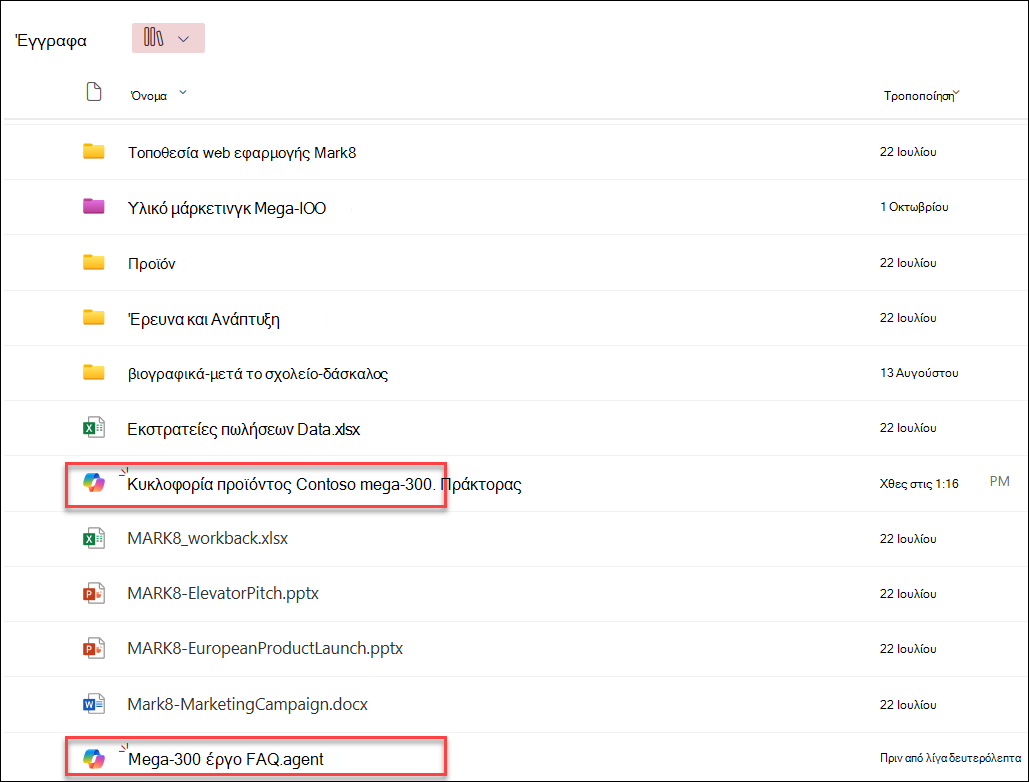Open the Όνομα column dropdown arrow
1029x782 pixels.
pos(183,93)
